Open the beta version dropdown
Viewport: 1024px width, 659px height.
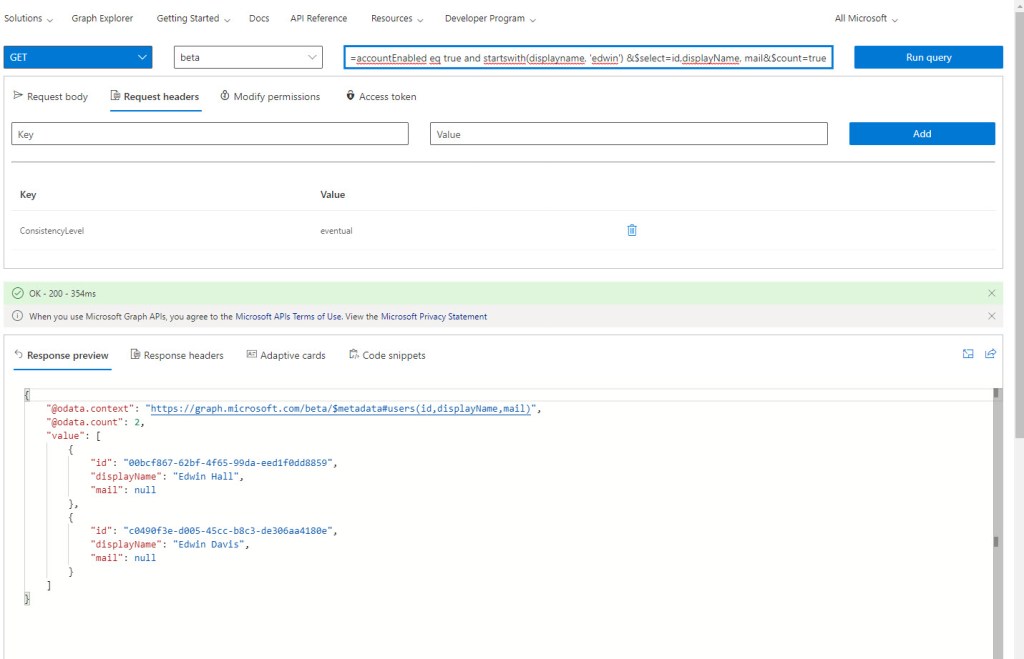point(249,58)
